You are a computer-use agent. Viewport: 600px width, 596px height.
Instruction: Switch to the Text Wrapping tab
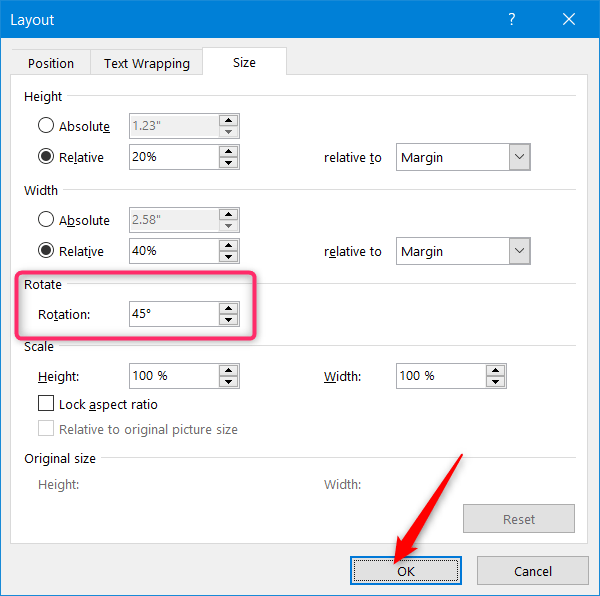point(147,63)
